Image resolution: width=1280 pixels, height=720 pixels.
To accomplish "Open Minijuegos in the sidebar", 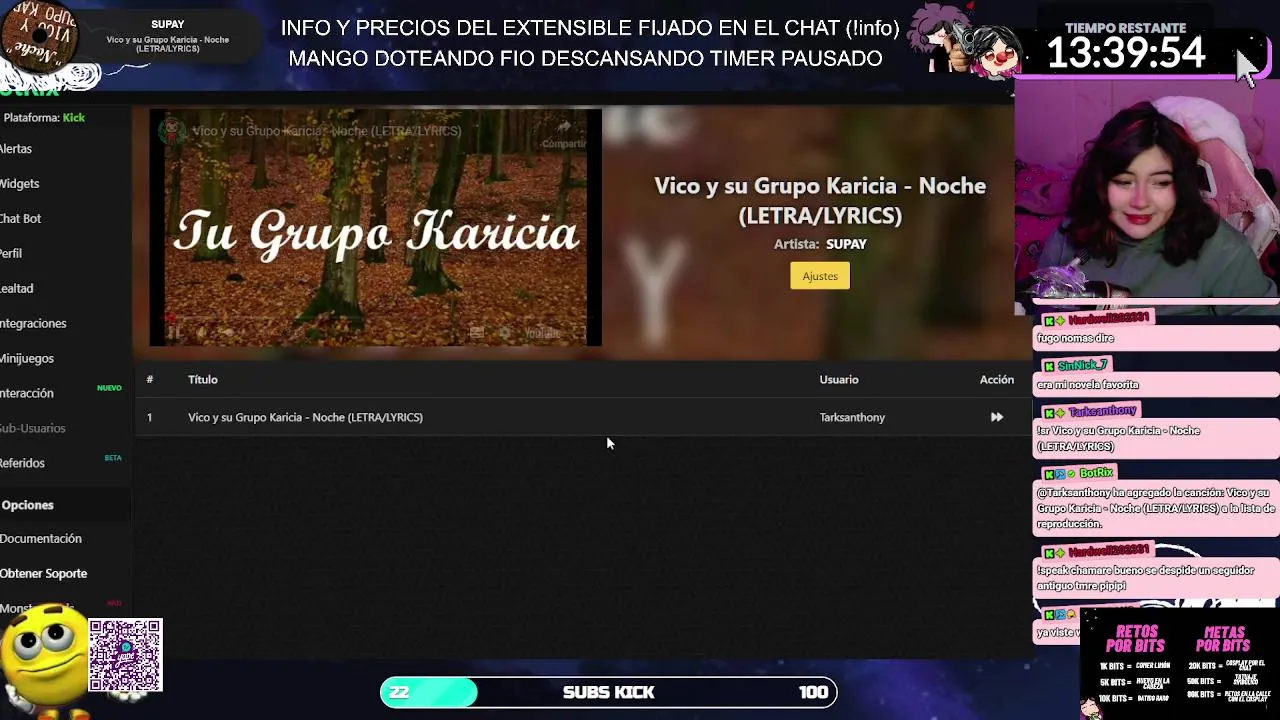I will pyautogui.click(x=27, y=359).
